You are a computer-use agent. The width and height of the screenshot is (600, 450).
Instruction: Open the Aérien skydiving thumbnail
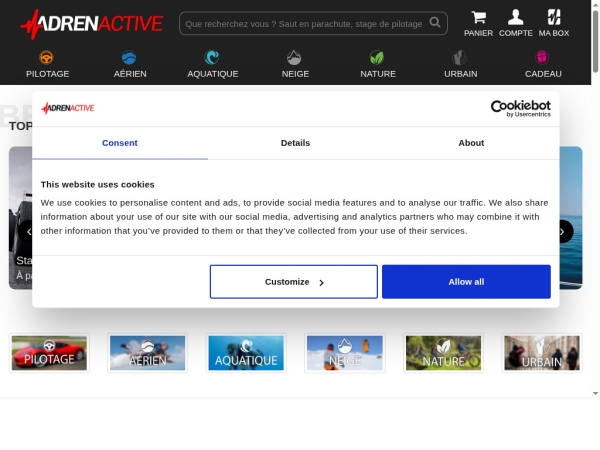coord(147,353)
